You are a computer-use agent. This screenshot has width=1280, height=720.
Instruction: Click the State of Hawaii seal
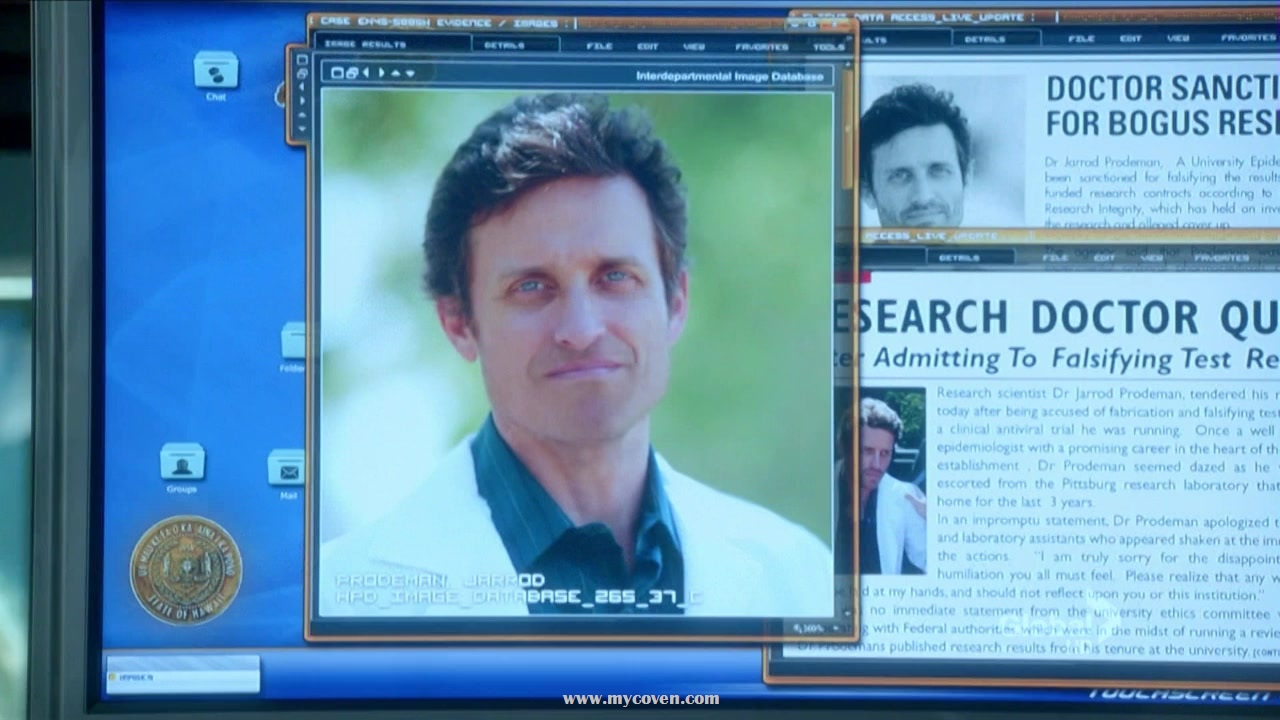point(186,571)
